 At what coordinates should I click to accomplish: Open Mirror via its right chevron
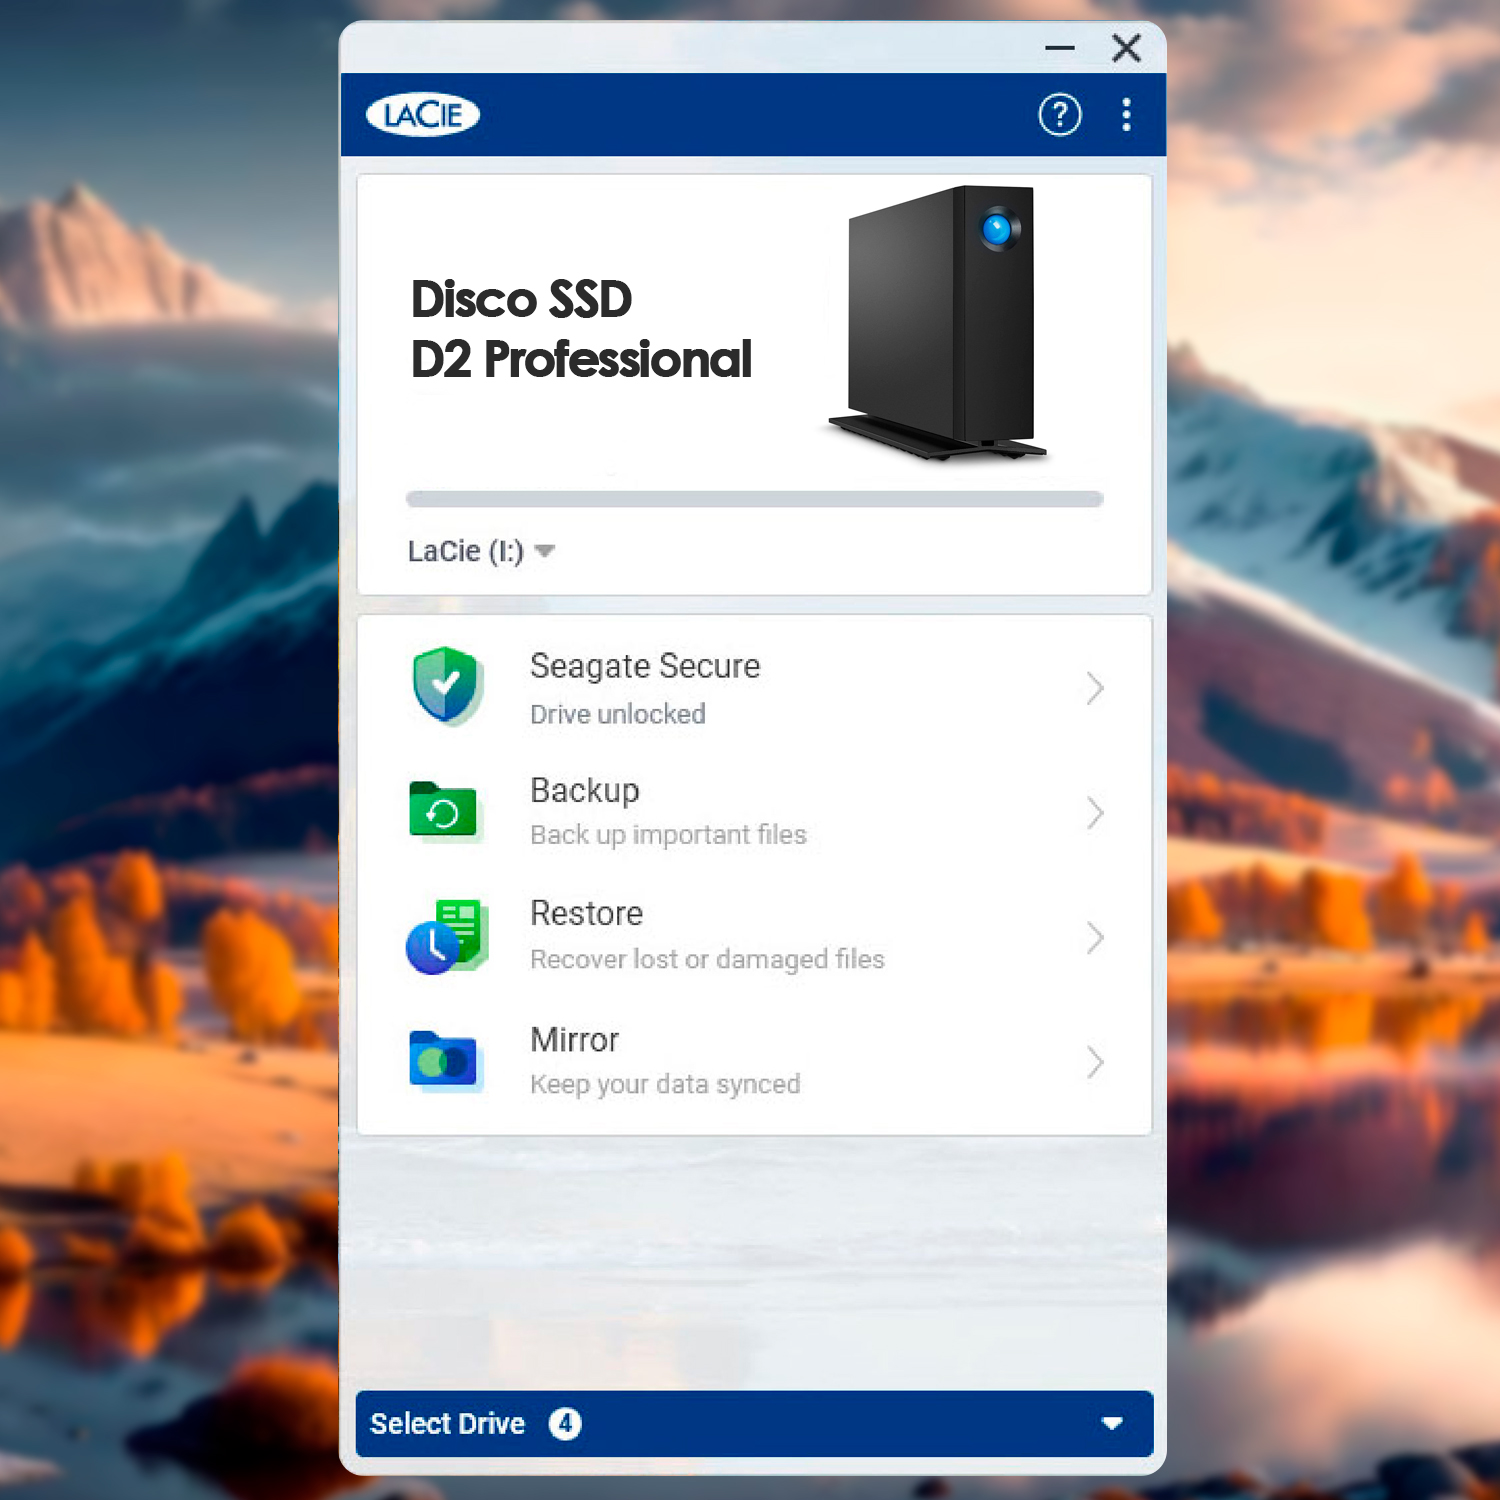pyautogui.click(x=1095, y=1062)
